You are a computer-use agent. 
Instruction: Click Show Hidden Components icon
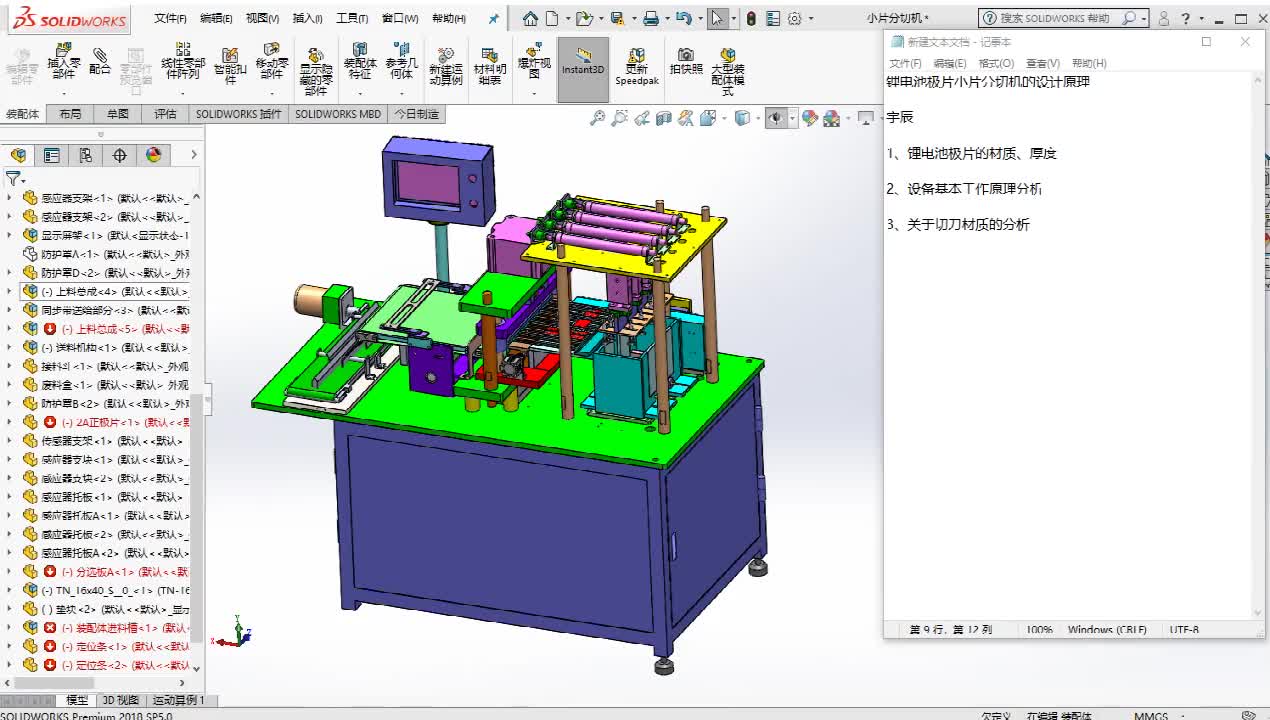click(x=315, y=70)
